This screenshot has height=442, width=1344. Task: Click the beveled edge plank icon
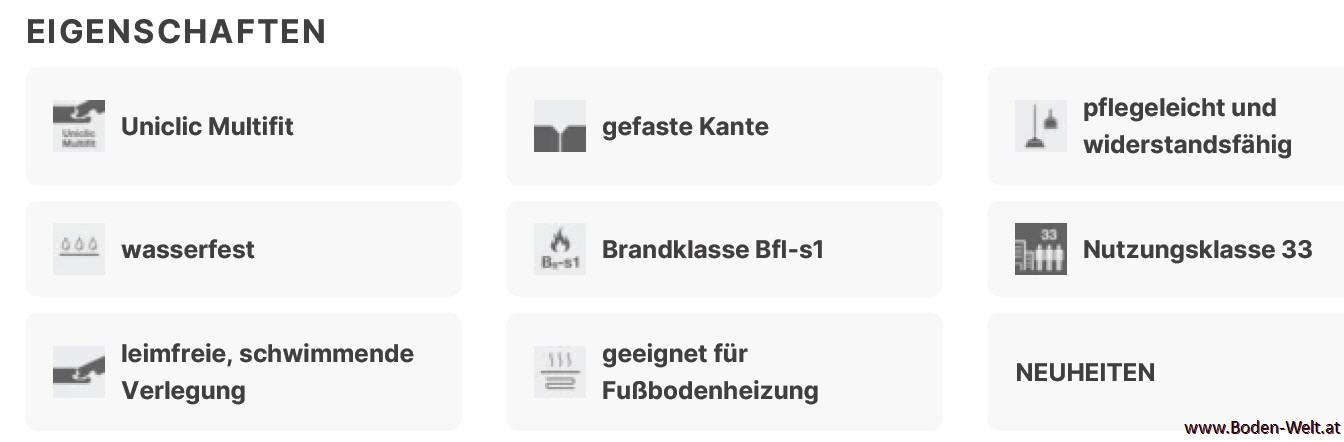coord(560,126)
